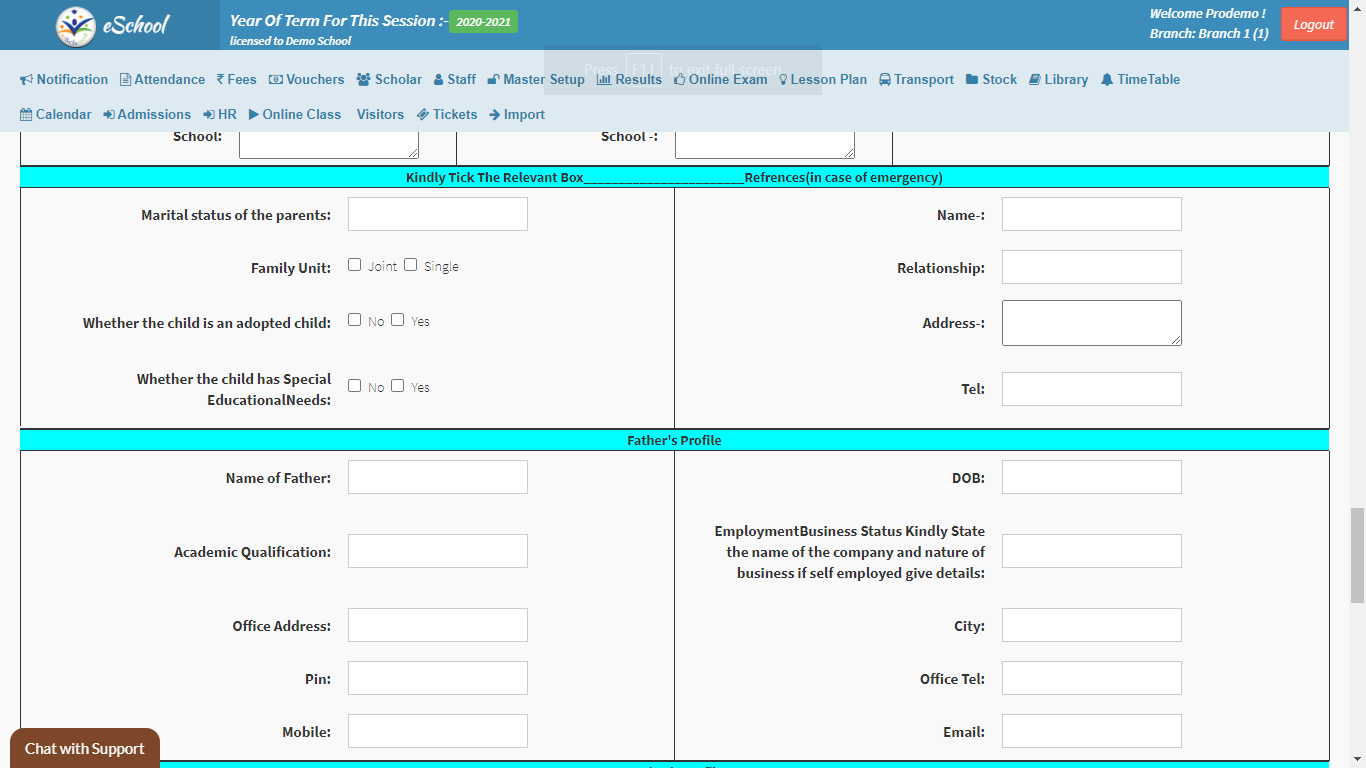The height and width of the screenshot is (768, 1366).
Task: Click the Name of Father field
Action: point(437,477)
